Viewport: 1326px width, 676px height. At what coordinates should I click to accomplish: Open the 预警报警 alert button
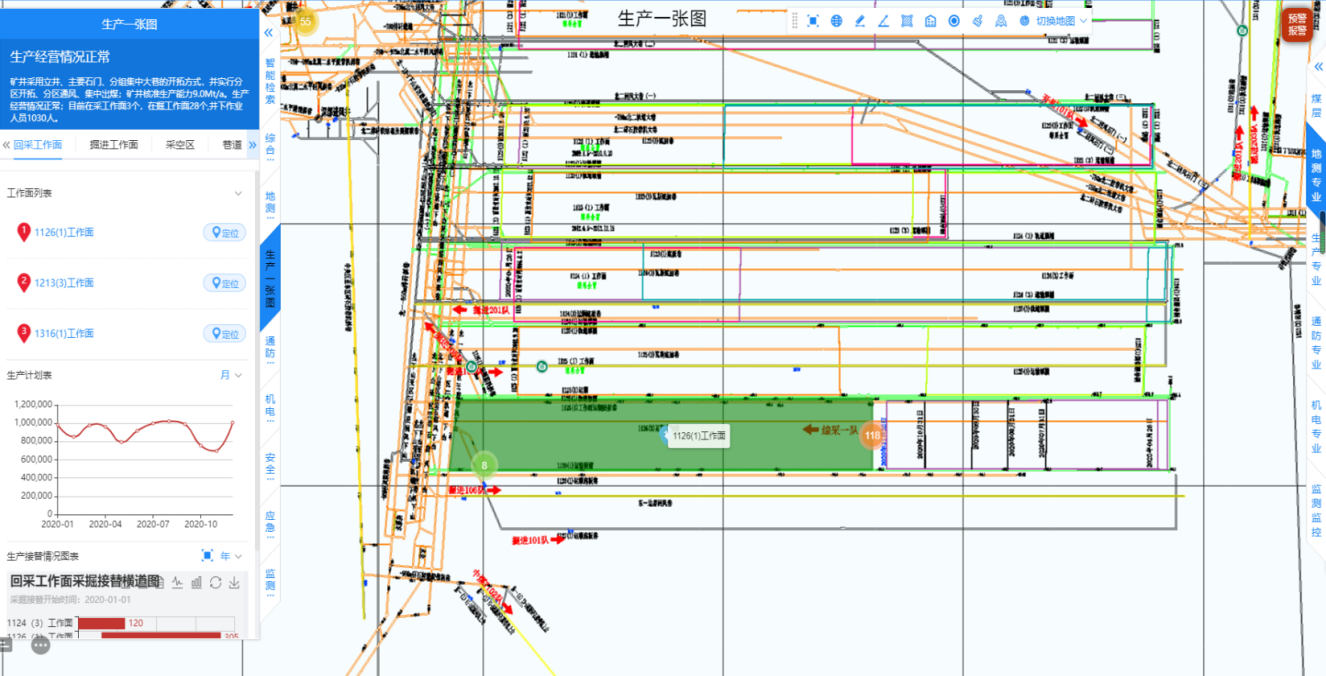click(x=1296, y=24)
